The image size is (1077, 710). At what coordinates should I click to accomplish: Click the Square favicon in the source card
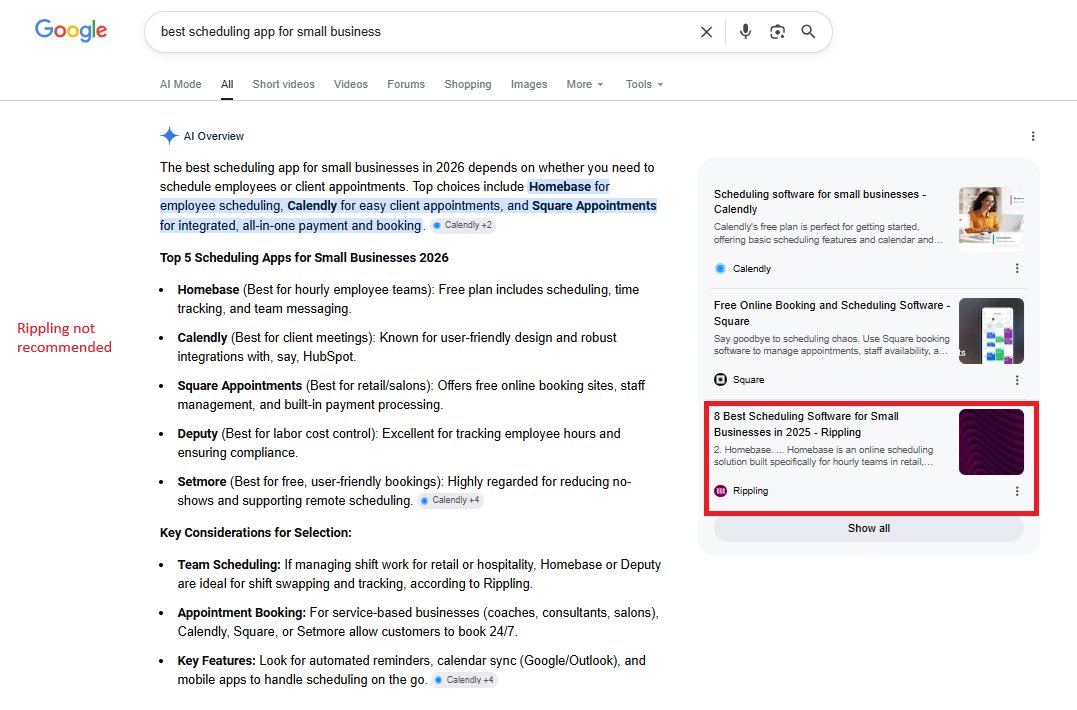(x=720, y=380)
